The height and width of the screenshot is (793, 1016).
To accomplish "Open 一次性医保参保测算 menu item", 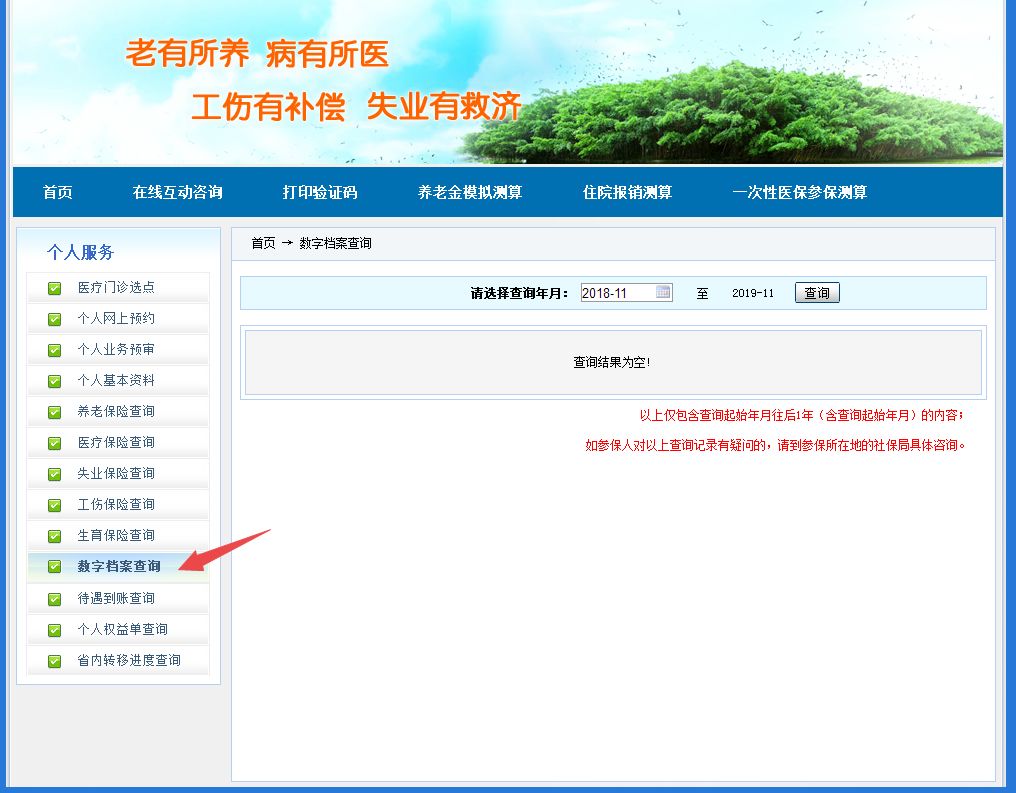I will point(799,192).
